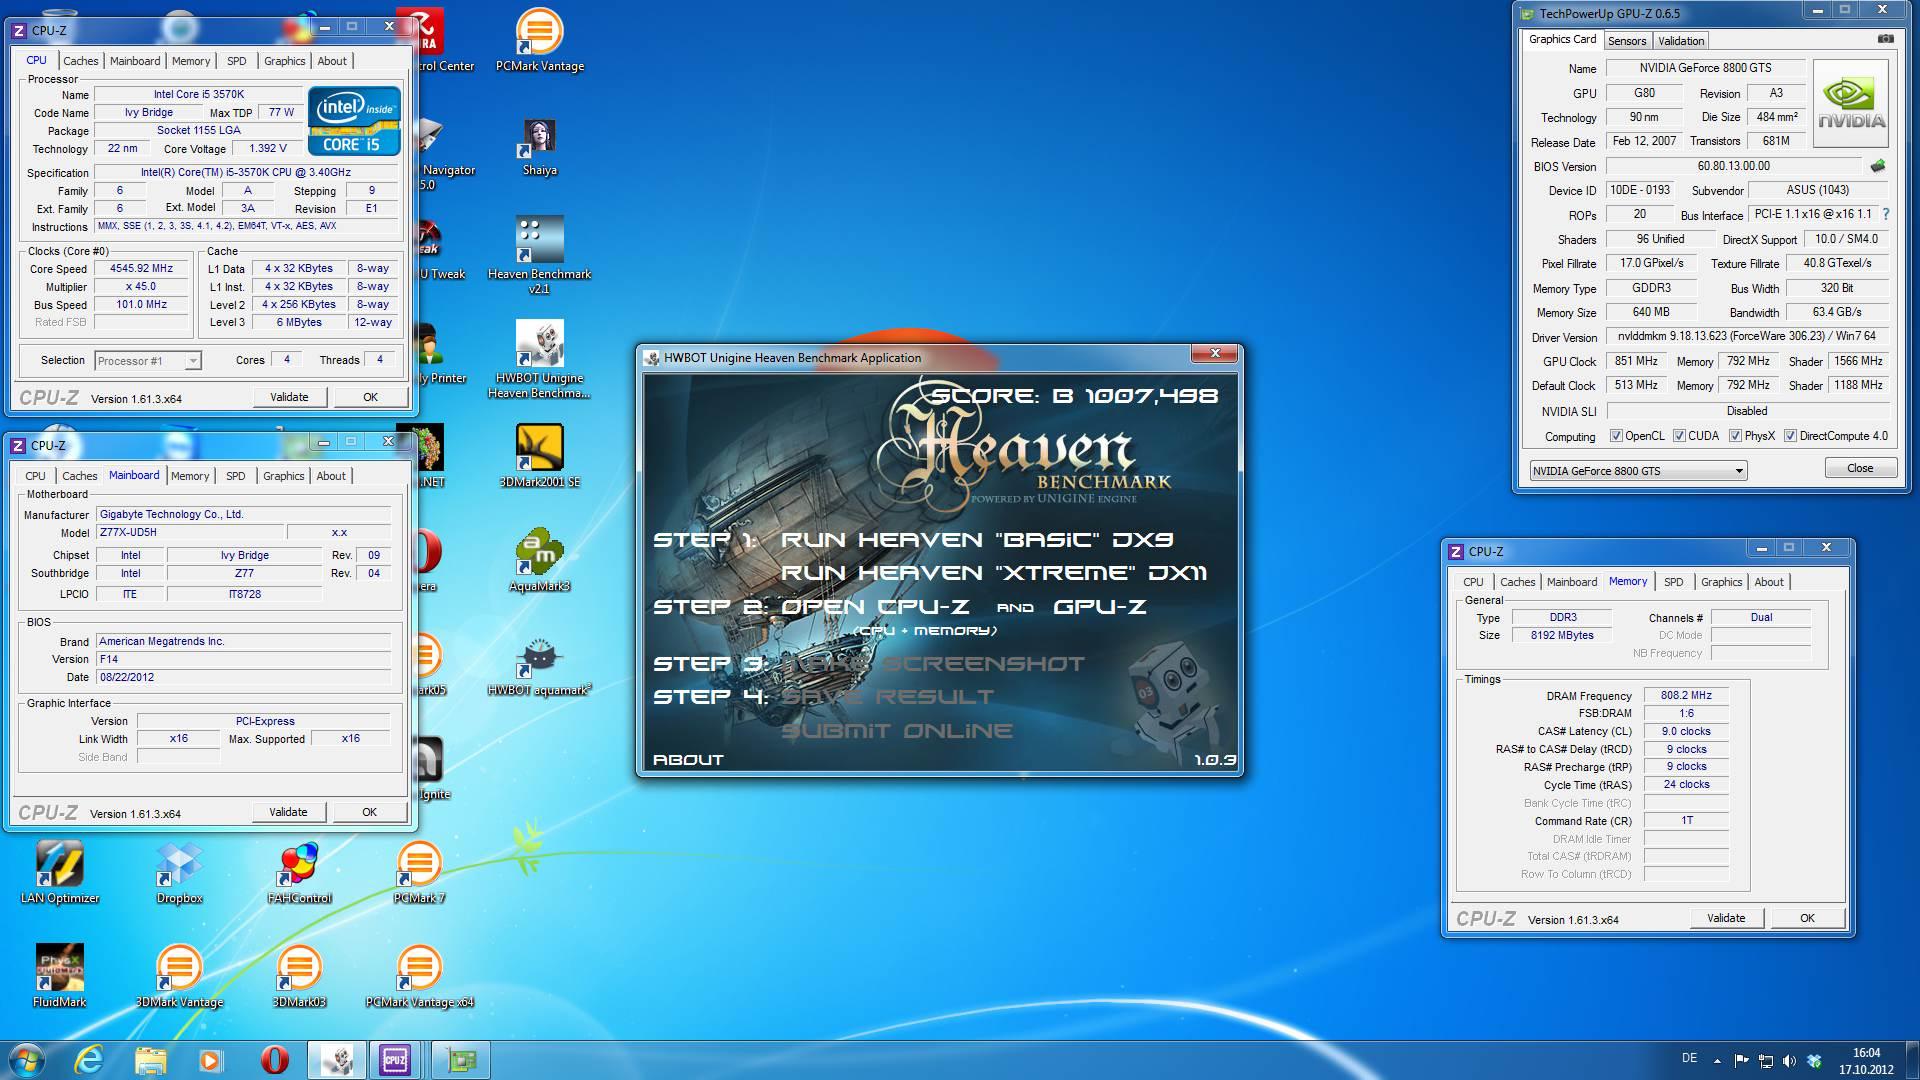Launch FluidMark desktop icon
The width and height of the screenshot is (1920, 1080).
tap(60, 976)
